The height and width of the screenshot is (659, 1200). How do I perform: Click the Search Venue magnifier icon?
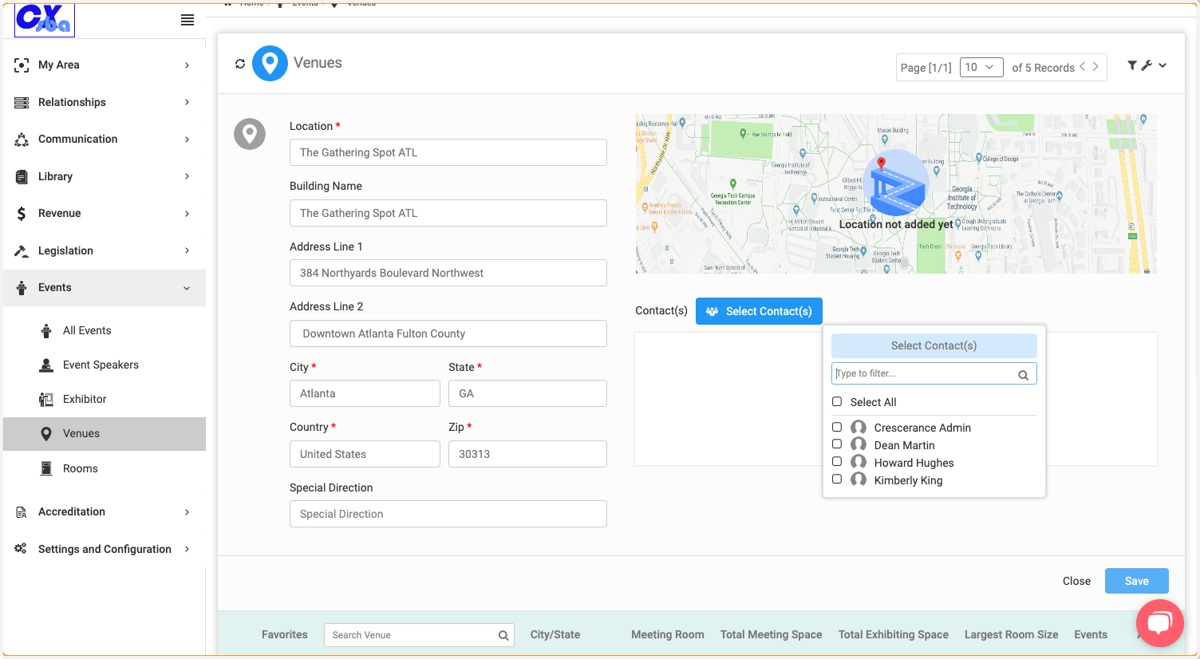pos(503,635)
